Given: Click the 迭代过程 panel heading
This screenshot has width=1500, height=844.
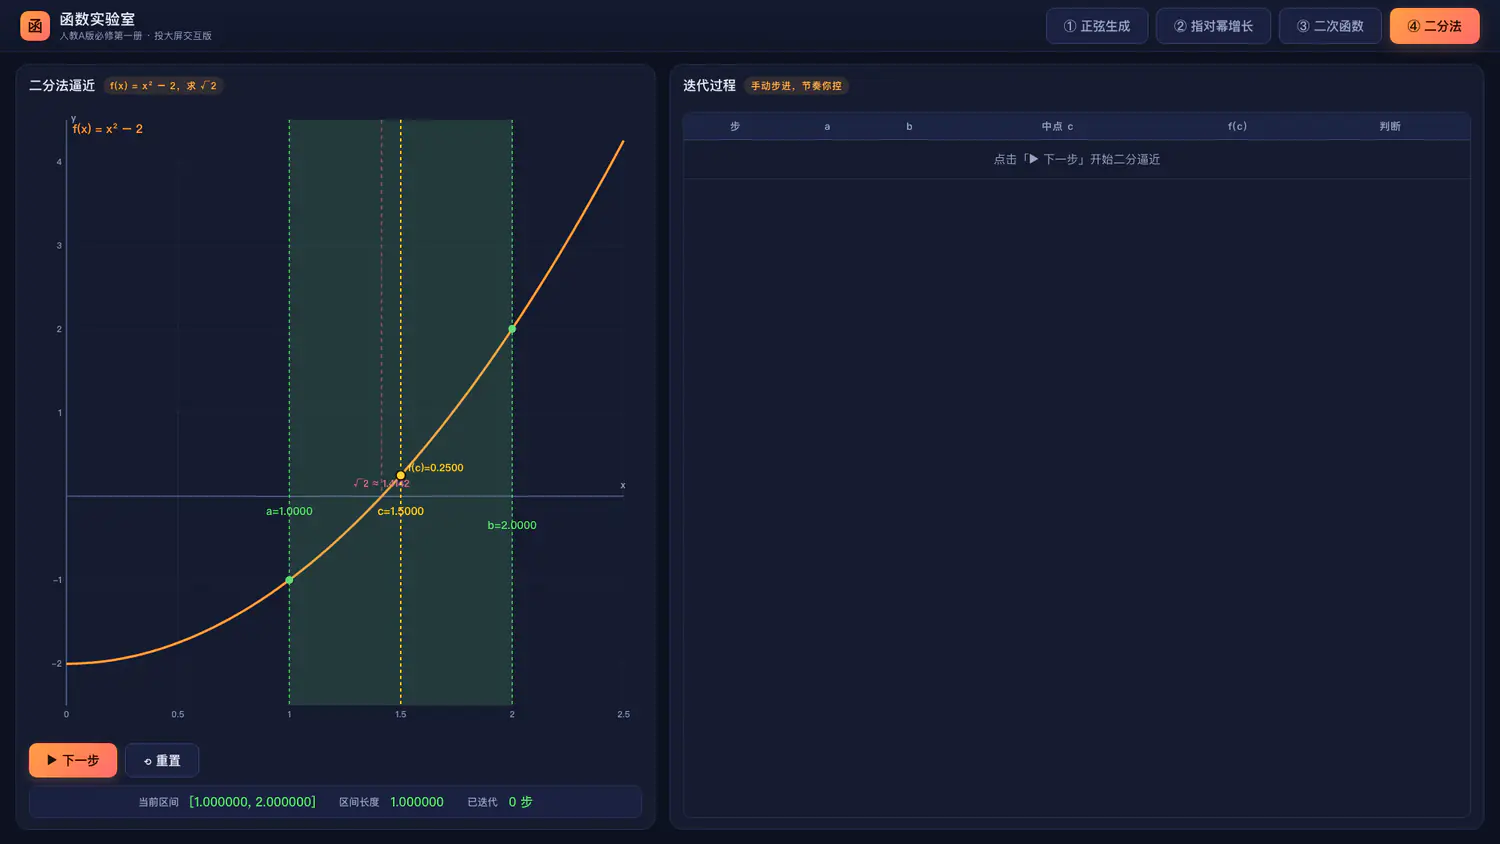Looking at the screenshot, I should pyautogui.click(x=709, y=86).
